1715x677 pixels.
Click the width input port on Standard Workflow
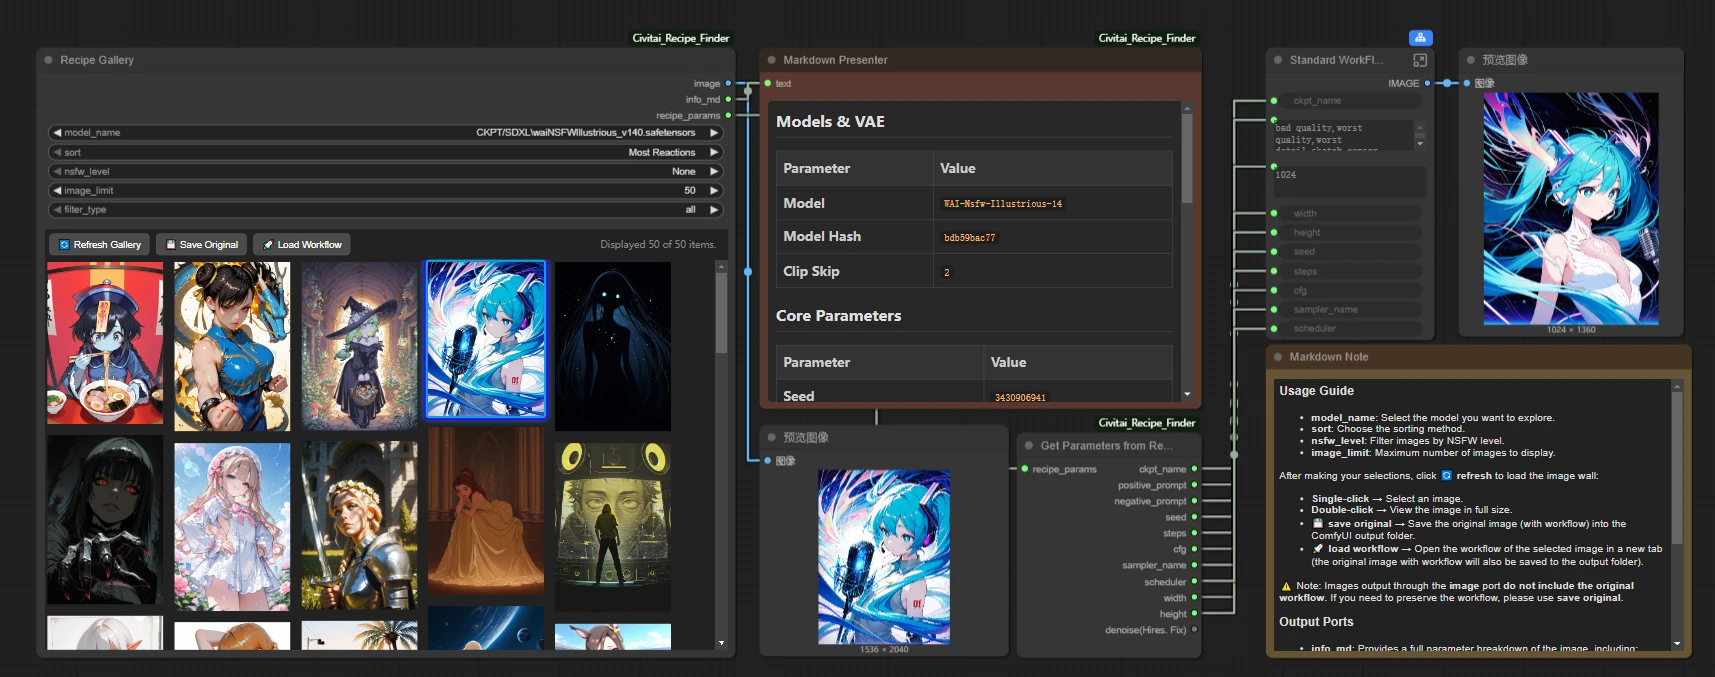coord(1274,213)
